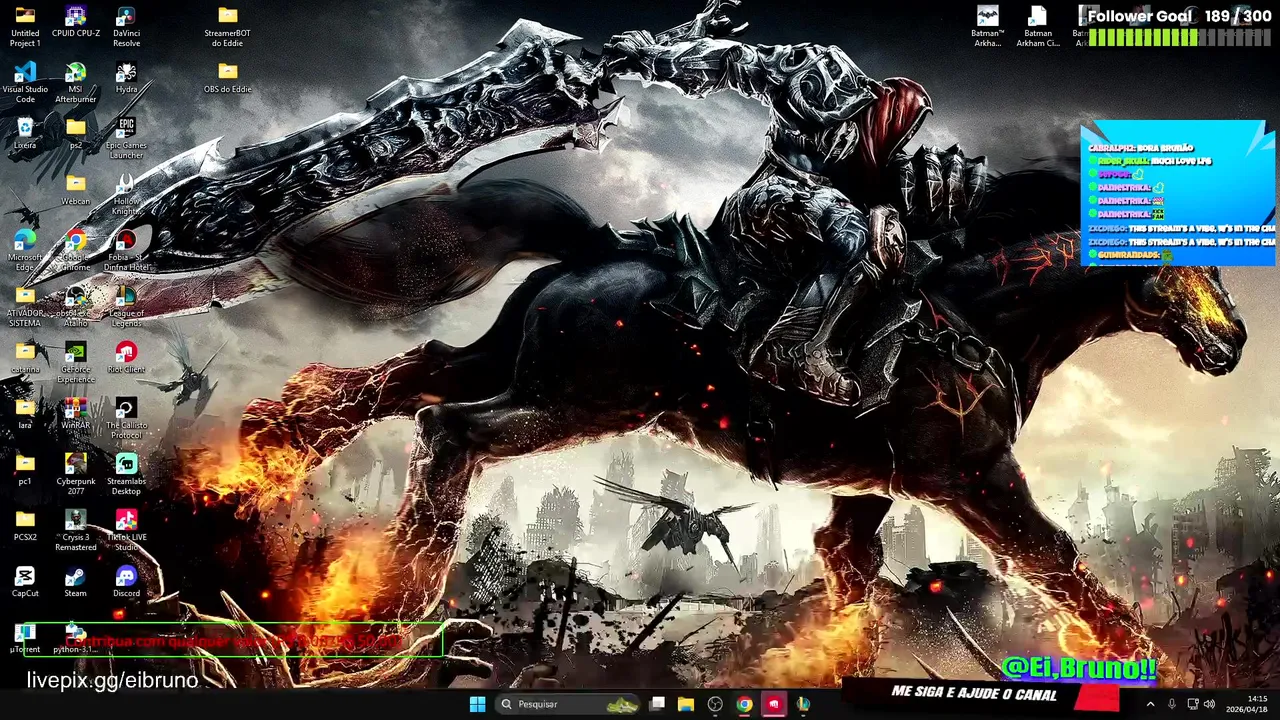This screenshot has height=720, width=1280.
Task: Open Batman Arkham City file icon
Action: coord(1038,26)
